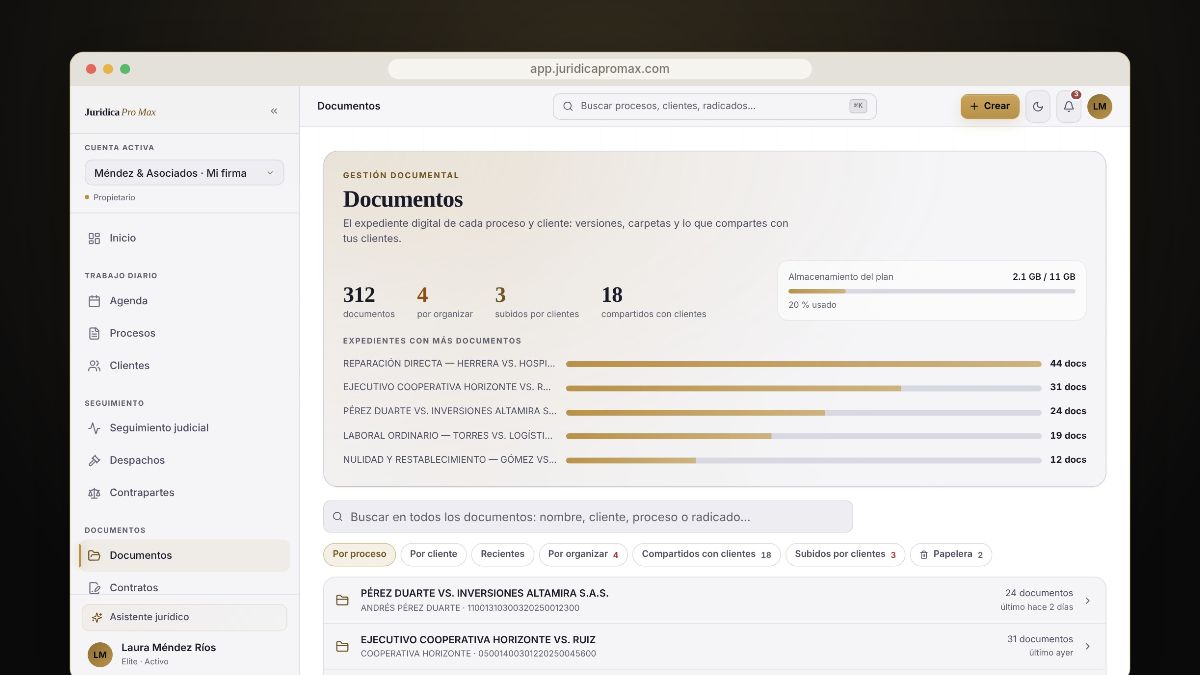Switch to Recientes tab

(x=503, y=554)
